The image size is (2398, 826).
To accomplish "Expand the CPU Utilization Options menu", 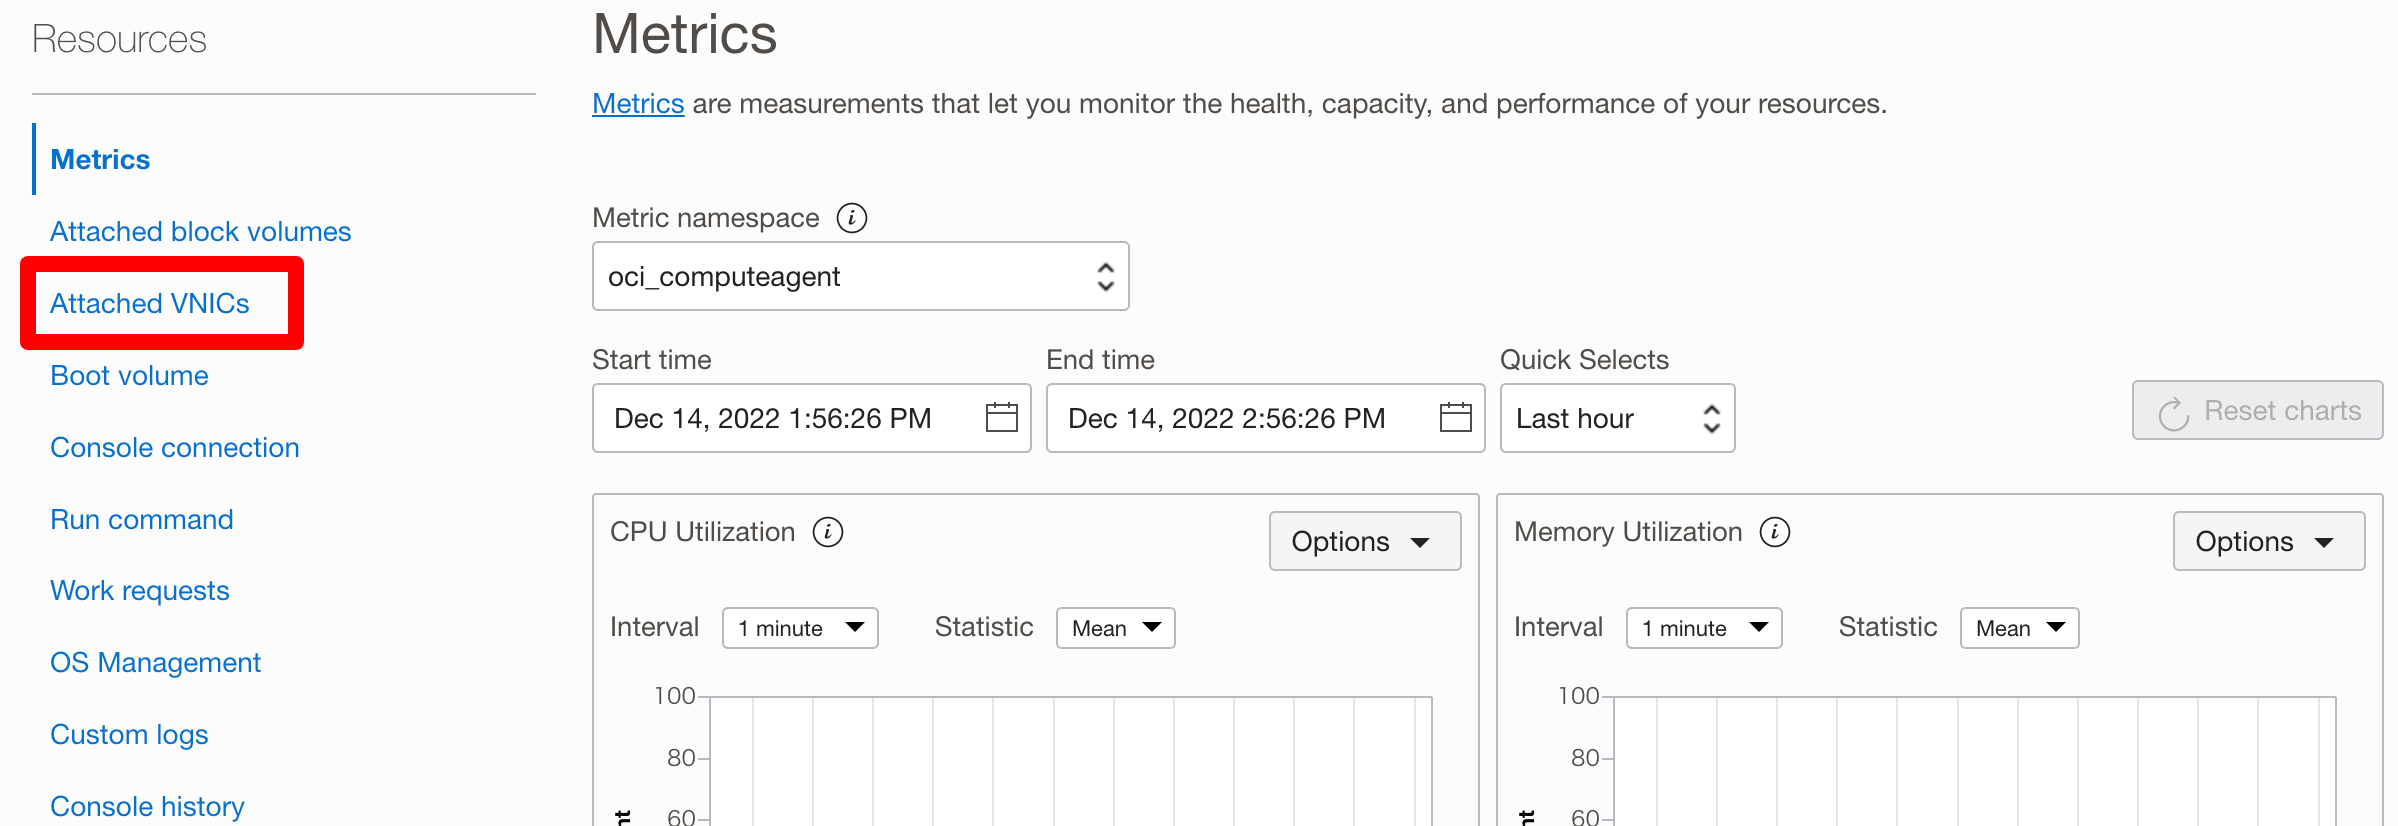I will pyautogui.click(x=1364, y=542).
